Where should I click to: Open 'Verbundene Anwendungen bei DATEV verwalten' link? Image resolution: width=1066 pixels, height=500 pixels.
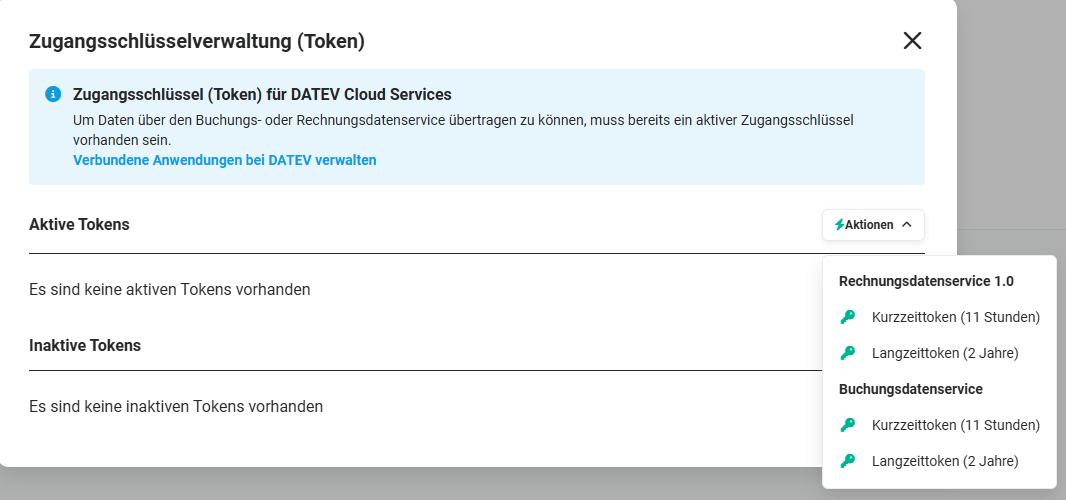pos(224,161)
